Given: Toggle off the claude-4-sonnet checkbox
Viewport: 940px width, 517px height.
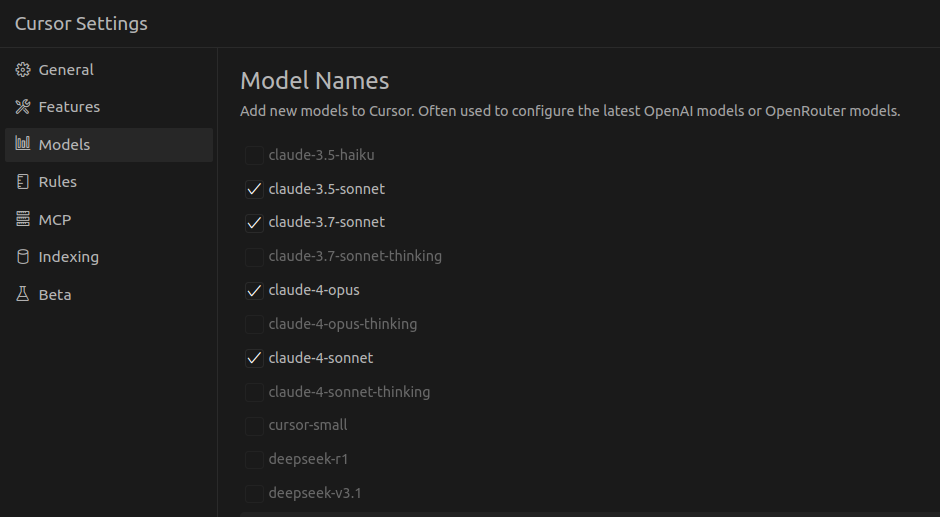Looking at the screenshot, I should pos(254,358).
